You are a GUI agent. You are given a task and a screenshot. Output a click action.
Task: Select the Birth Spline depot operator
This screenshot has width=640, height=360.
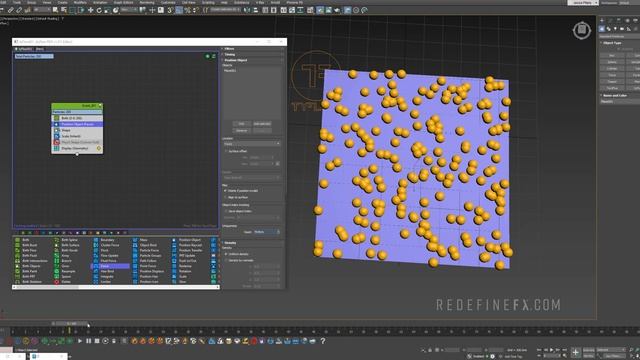67,240
